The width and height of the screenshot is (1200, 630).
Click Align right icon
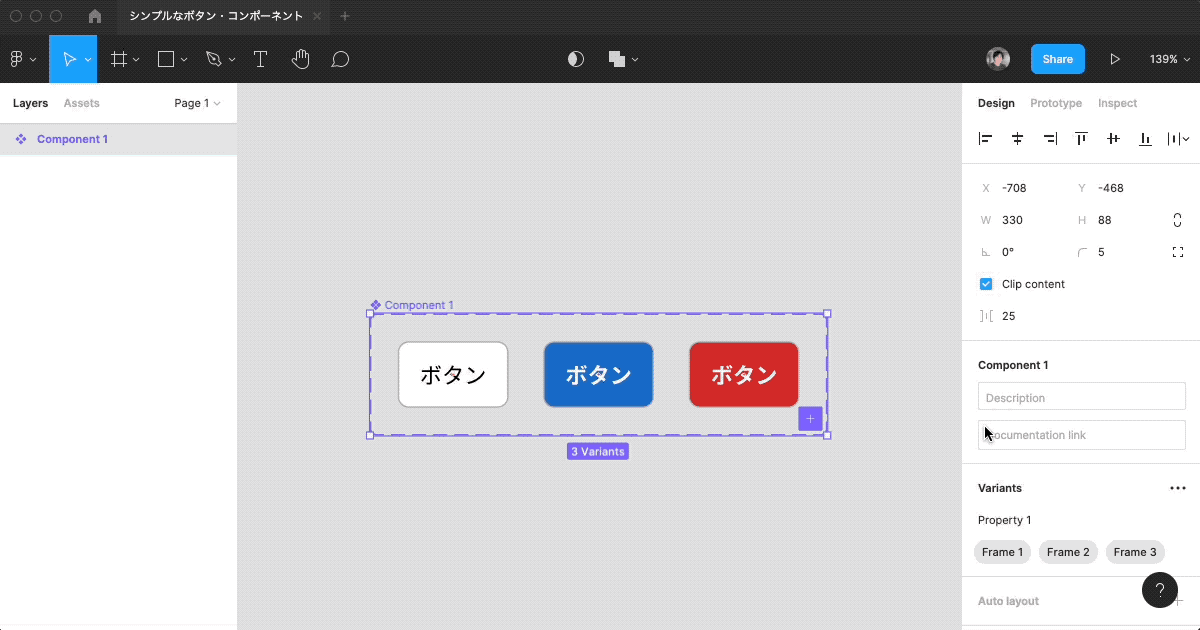1049,139
